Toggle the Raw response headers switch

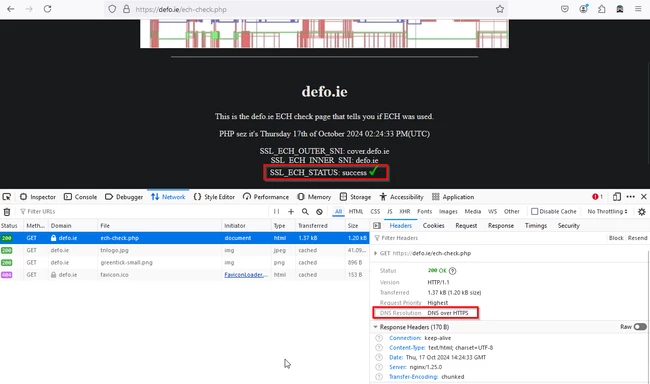(640, 327)
